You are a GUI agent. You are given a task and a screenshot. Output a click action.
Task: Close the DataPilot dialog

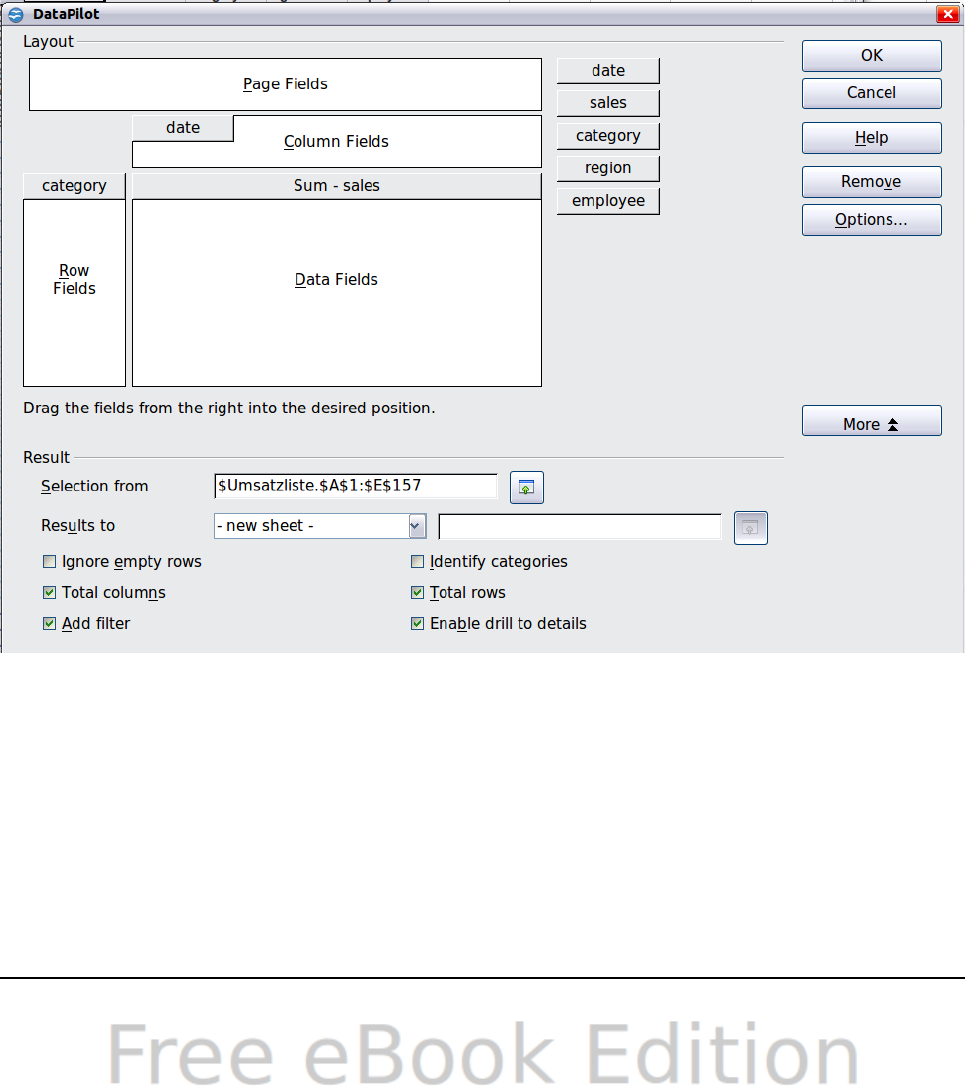947,14
